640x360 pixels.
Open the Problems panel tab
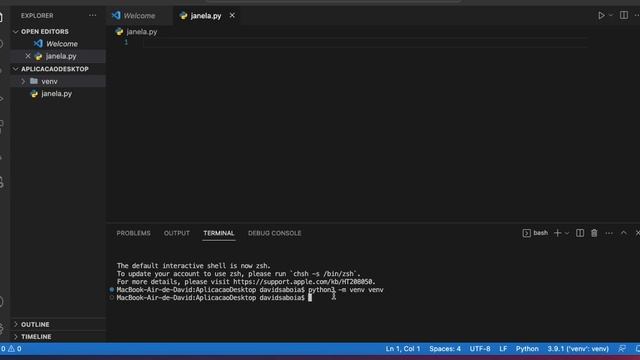[x=133, y=233]
